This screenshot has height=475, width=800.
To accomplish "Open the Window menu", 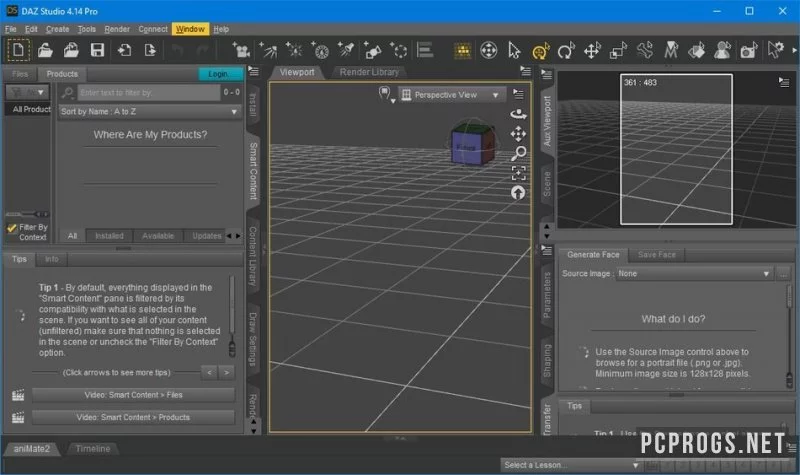I will 190,29.
